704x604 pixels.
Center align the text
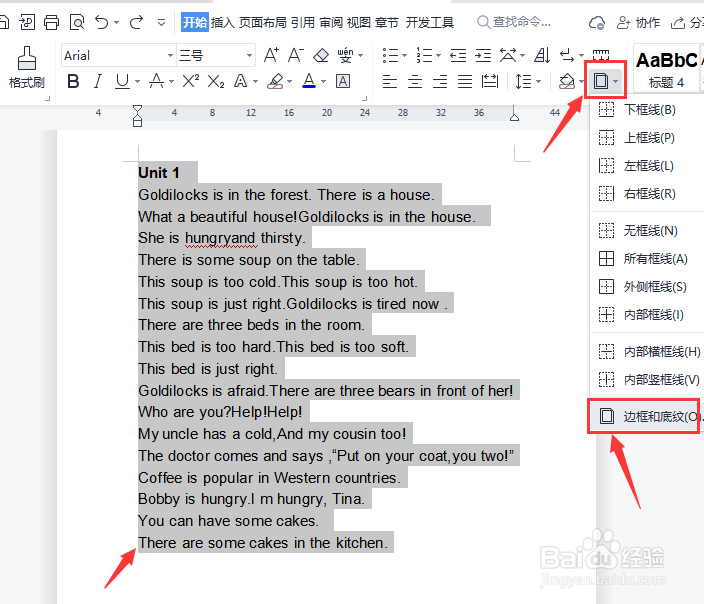tap(414, 82)
